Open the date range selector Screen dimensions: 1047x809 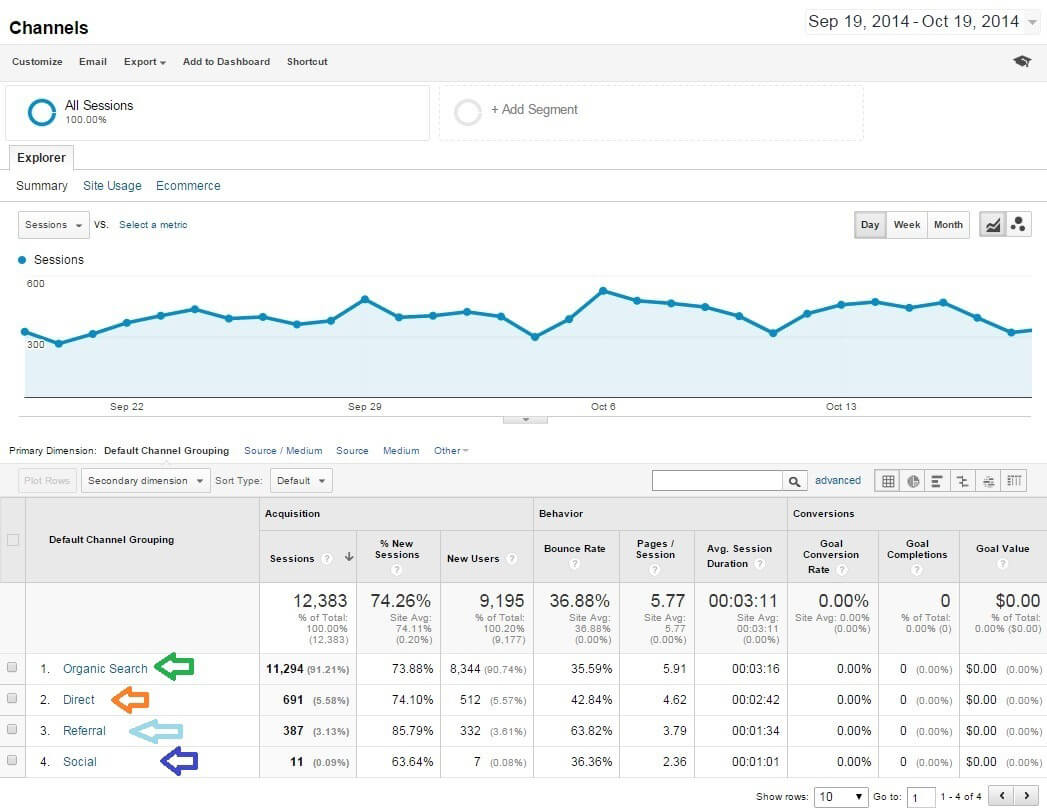point(919,20)
